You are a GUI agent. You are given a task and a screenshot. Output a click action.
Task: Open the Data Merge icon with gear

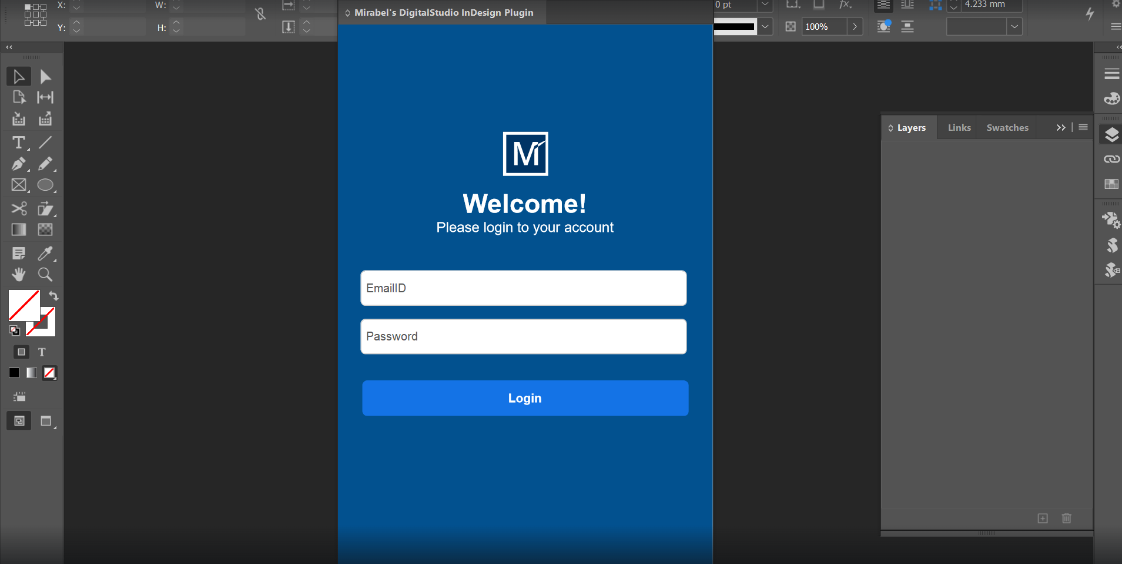1111,220
